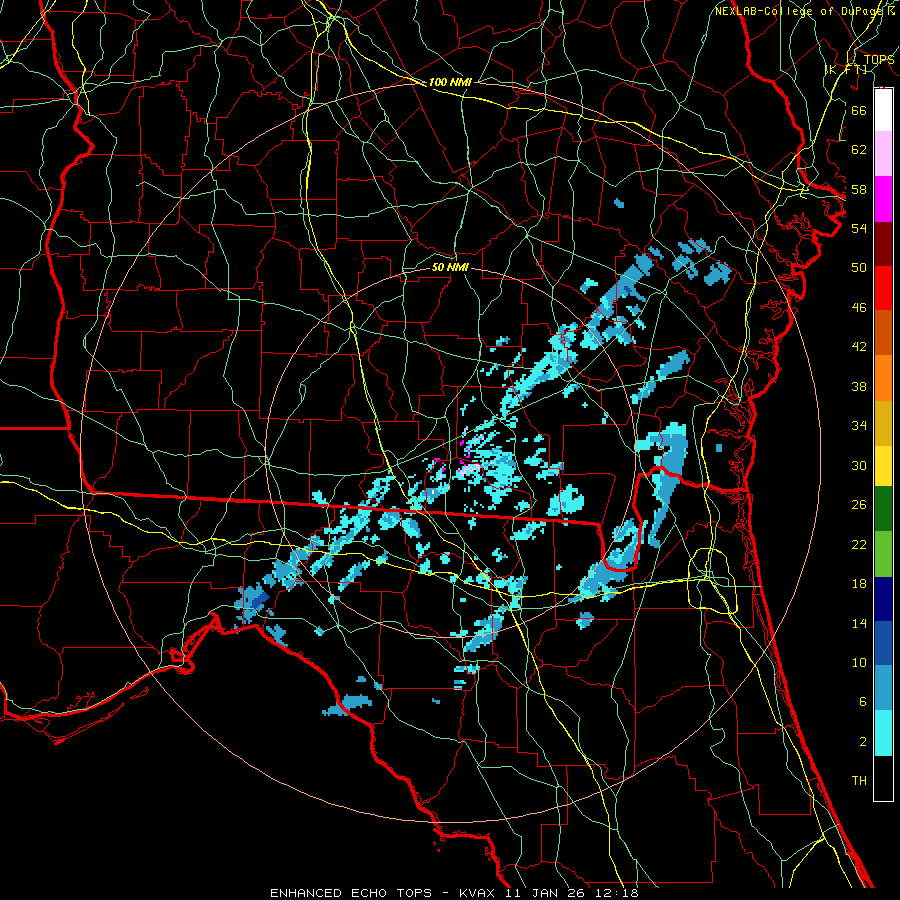Click the legend value 18
The height and width of the screenshot is (900, 900).
coord(859,584)
